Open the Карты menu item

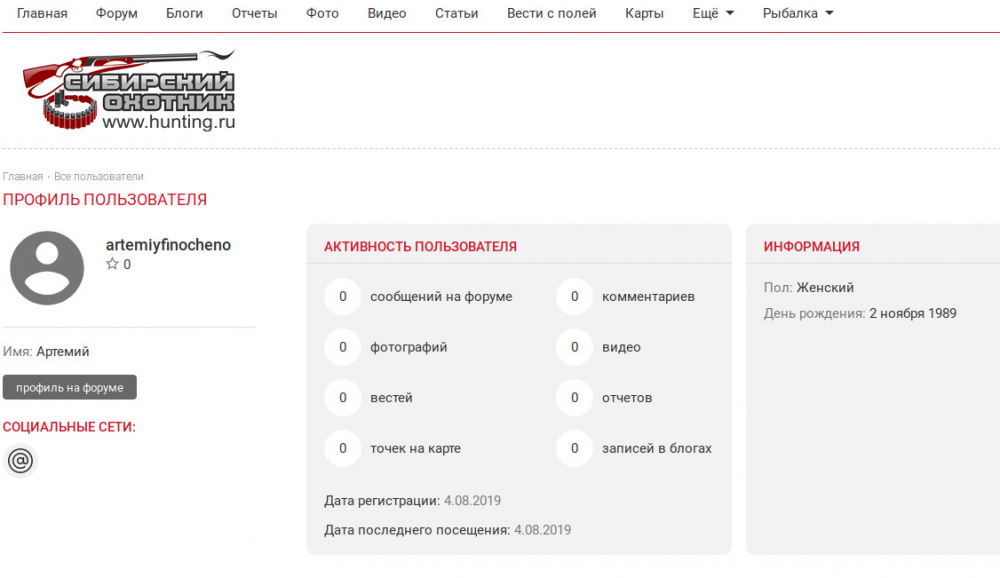click(644, 14)
